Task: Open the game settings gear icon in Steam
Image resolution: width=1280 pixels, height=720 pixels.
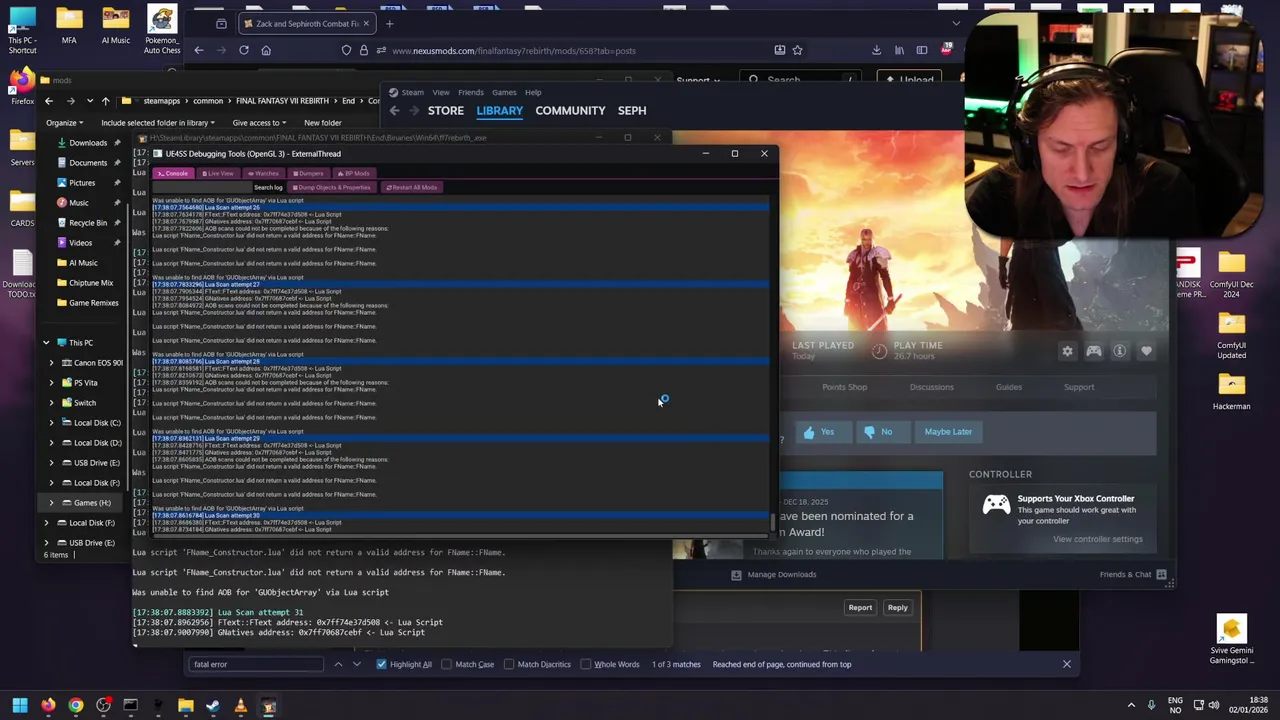Action: (x=1067, y=351)
